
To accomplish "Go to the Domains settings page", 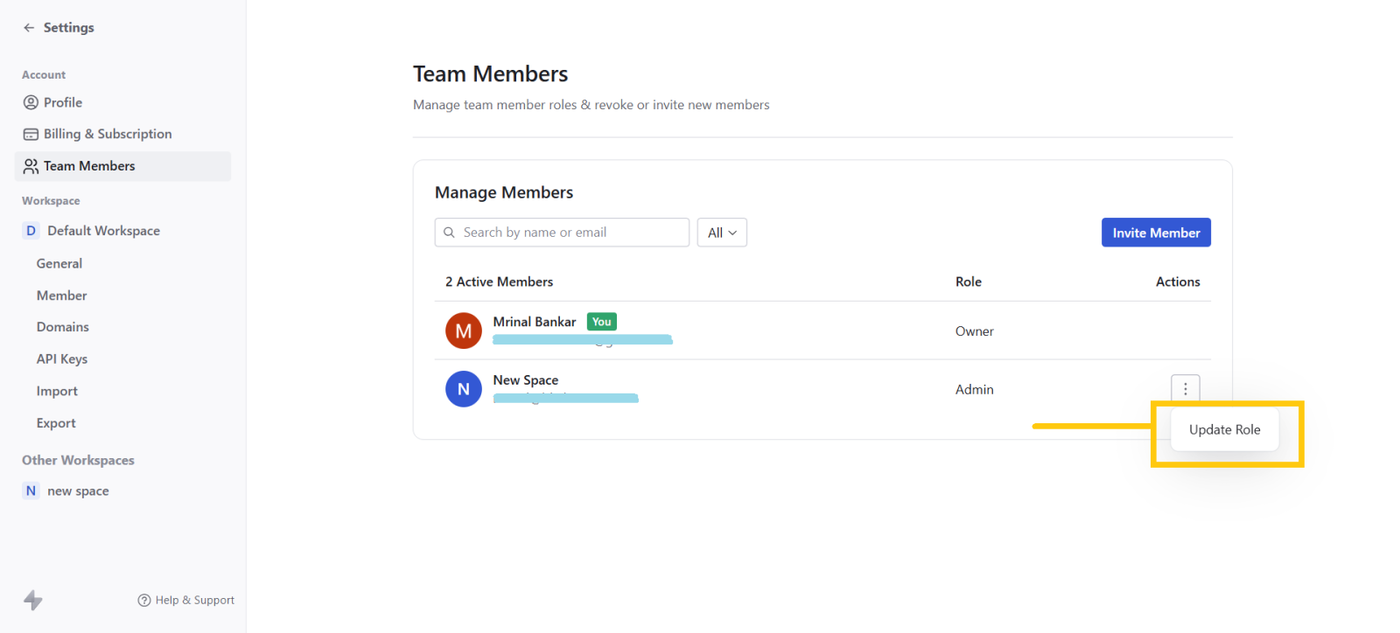I will coord(62,327).
